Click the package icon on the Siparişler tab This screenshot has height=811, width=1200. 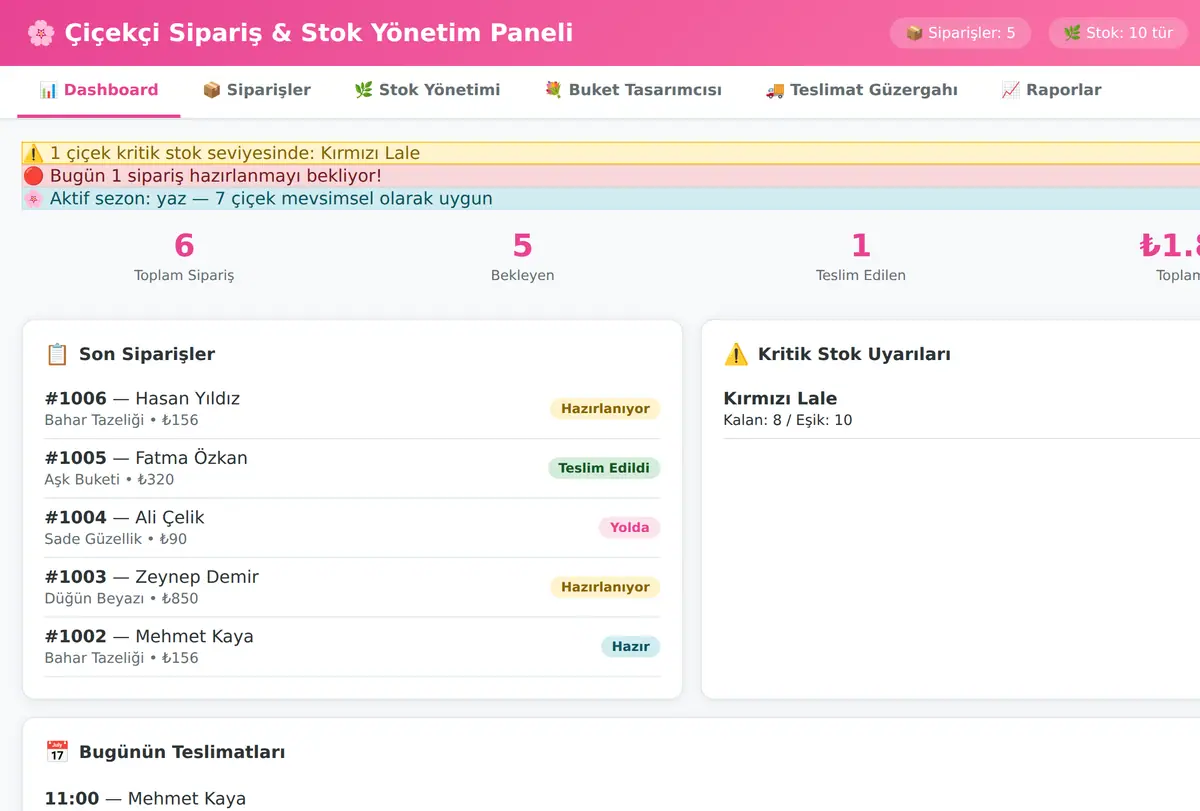(x=211, y=90)
